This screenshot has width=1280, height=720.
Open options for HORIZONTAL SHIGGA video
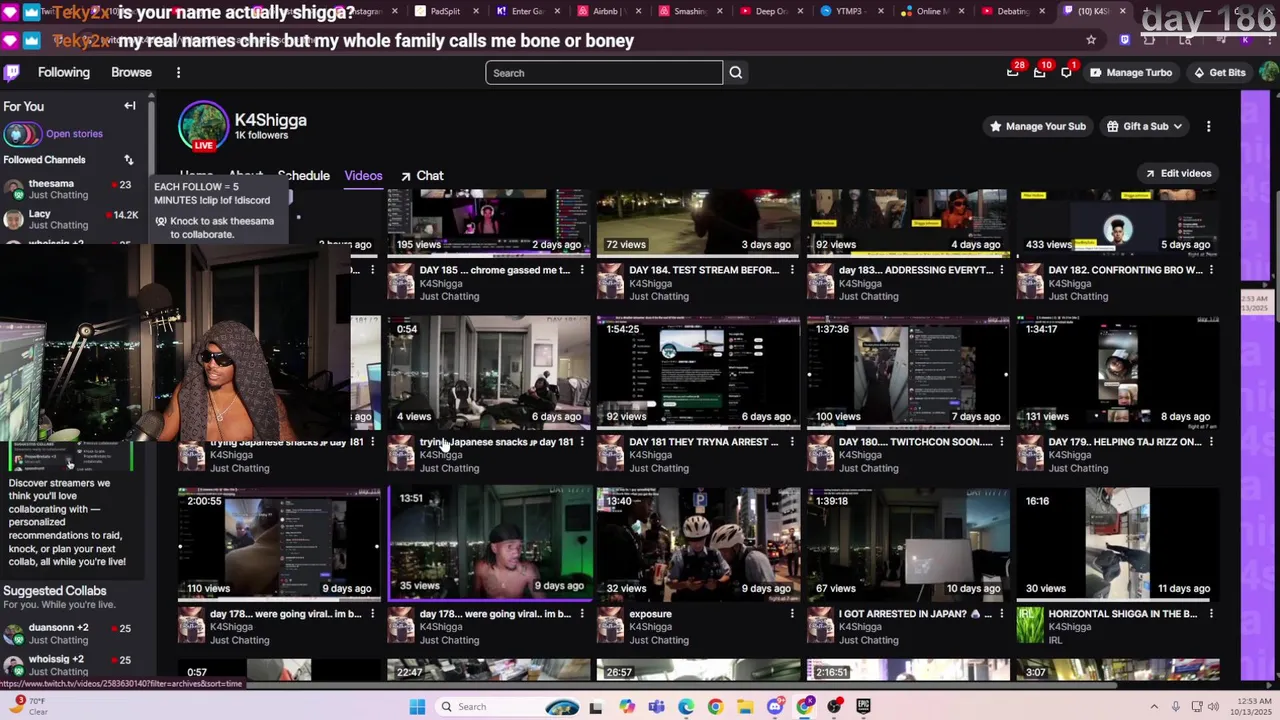coord(1211,614)
